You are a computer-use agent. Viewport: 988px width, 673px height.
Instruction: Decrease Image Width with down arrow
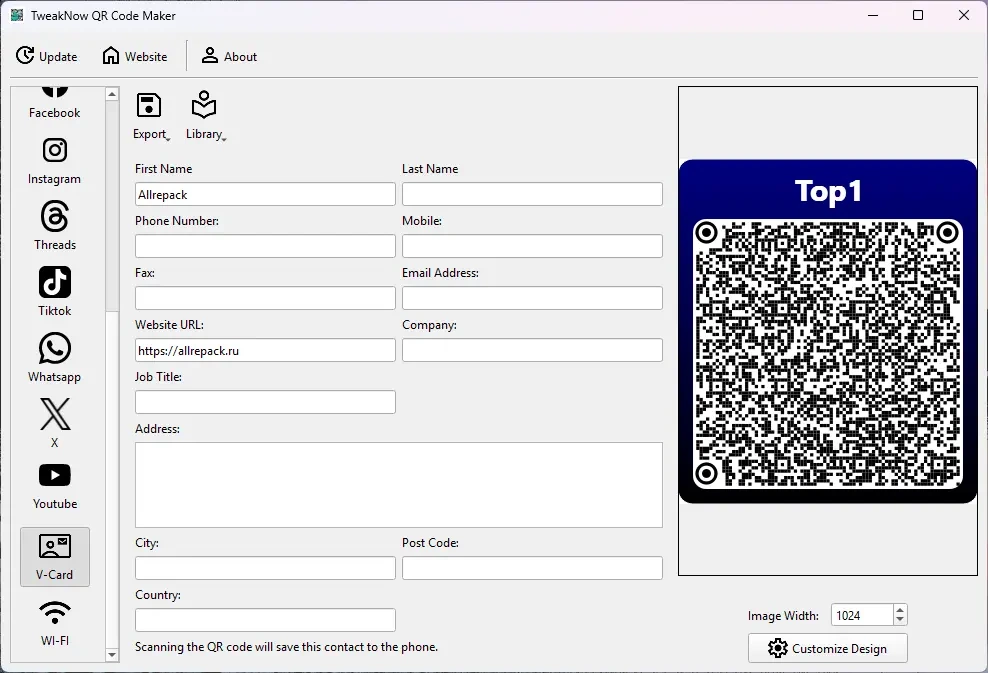coord(900,620)
